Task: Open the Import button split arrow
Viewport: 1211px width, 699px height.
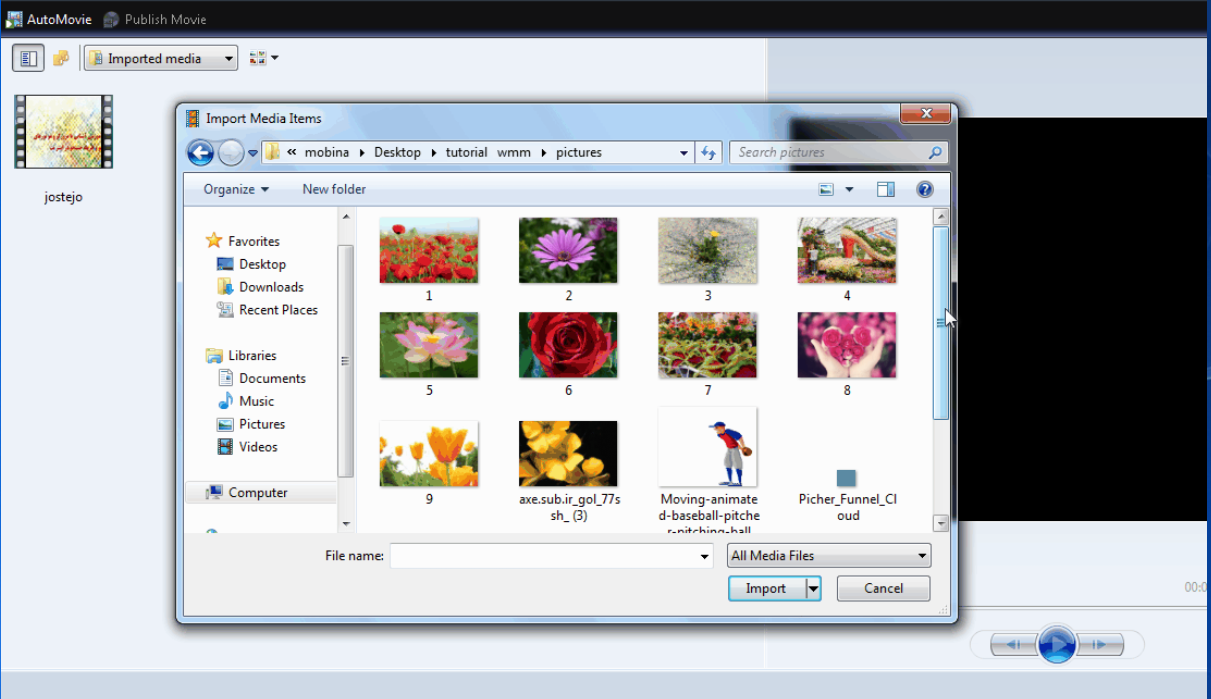Action: coord(813,588)
